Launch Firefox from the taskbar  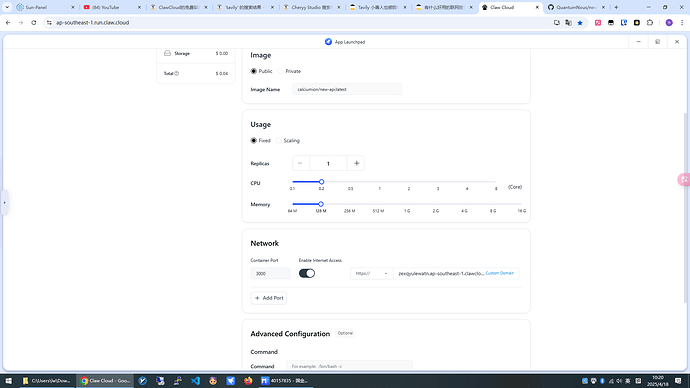[248, 381]
